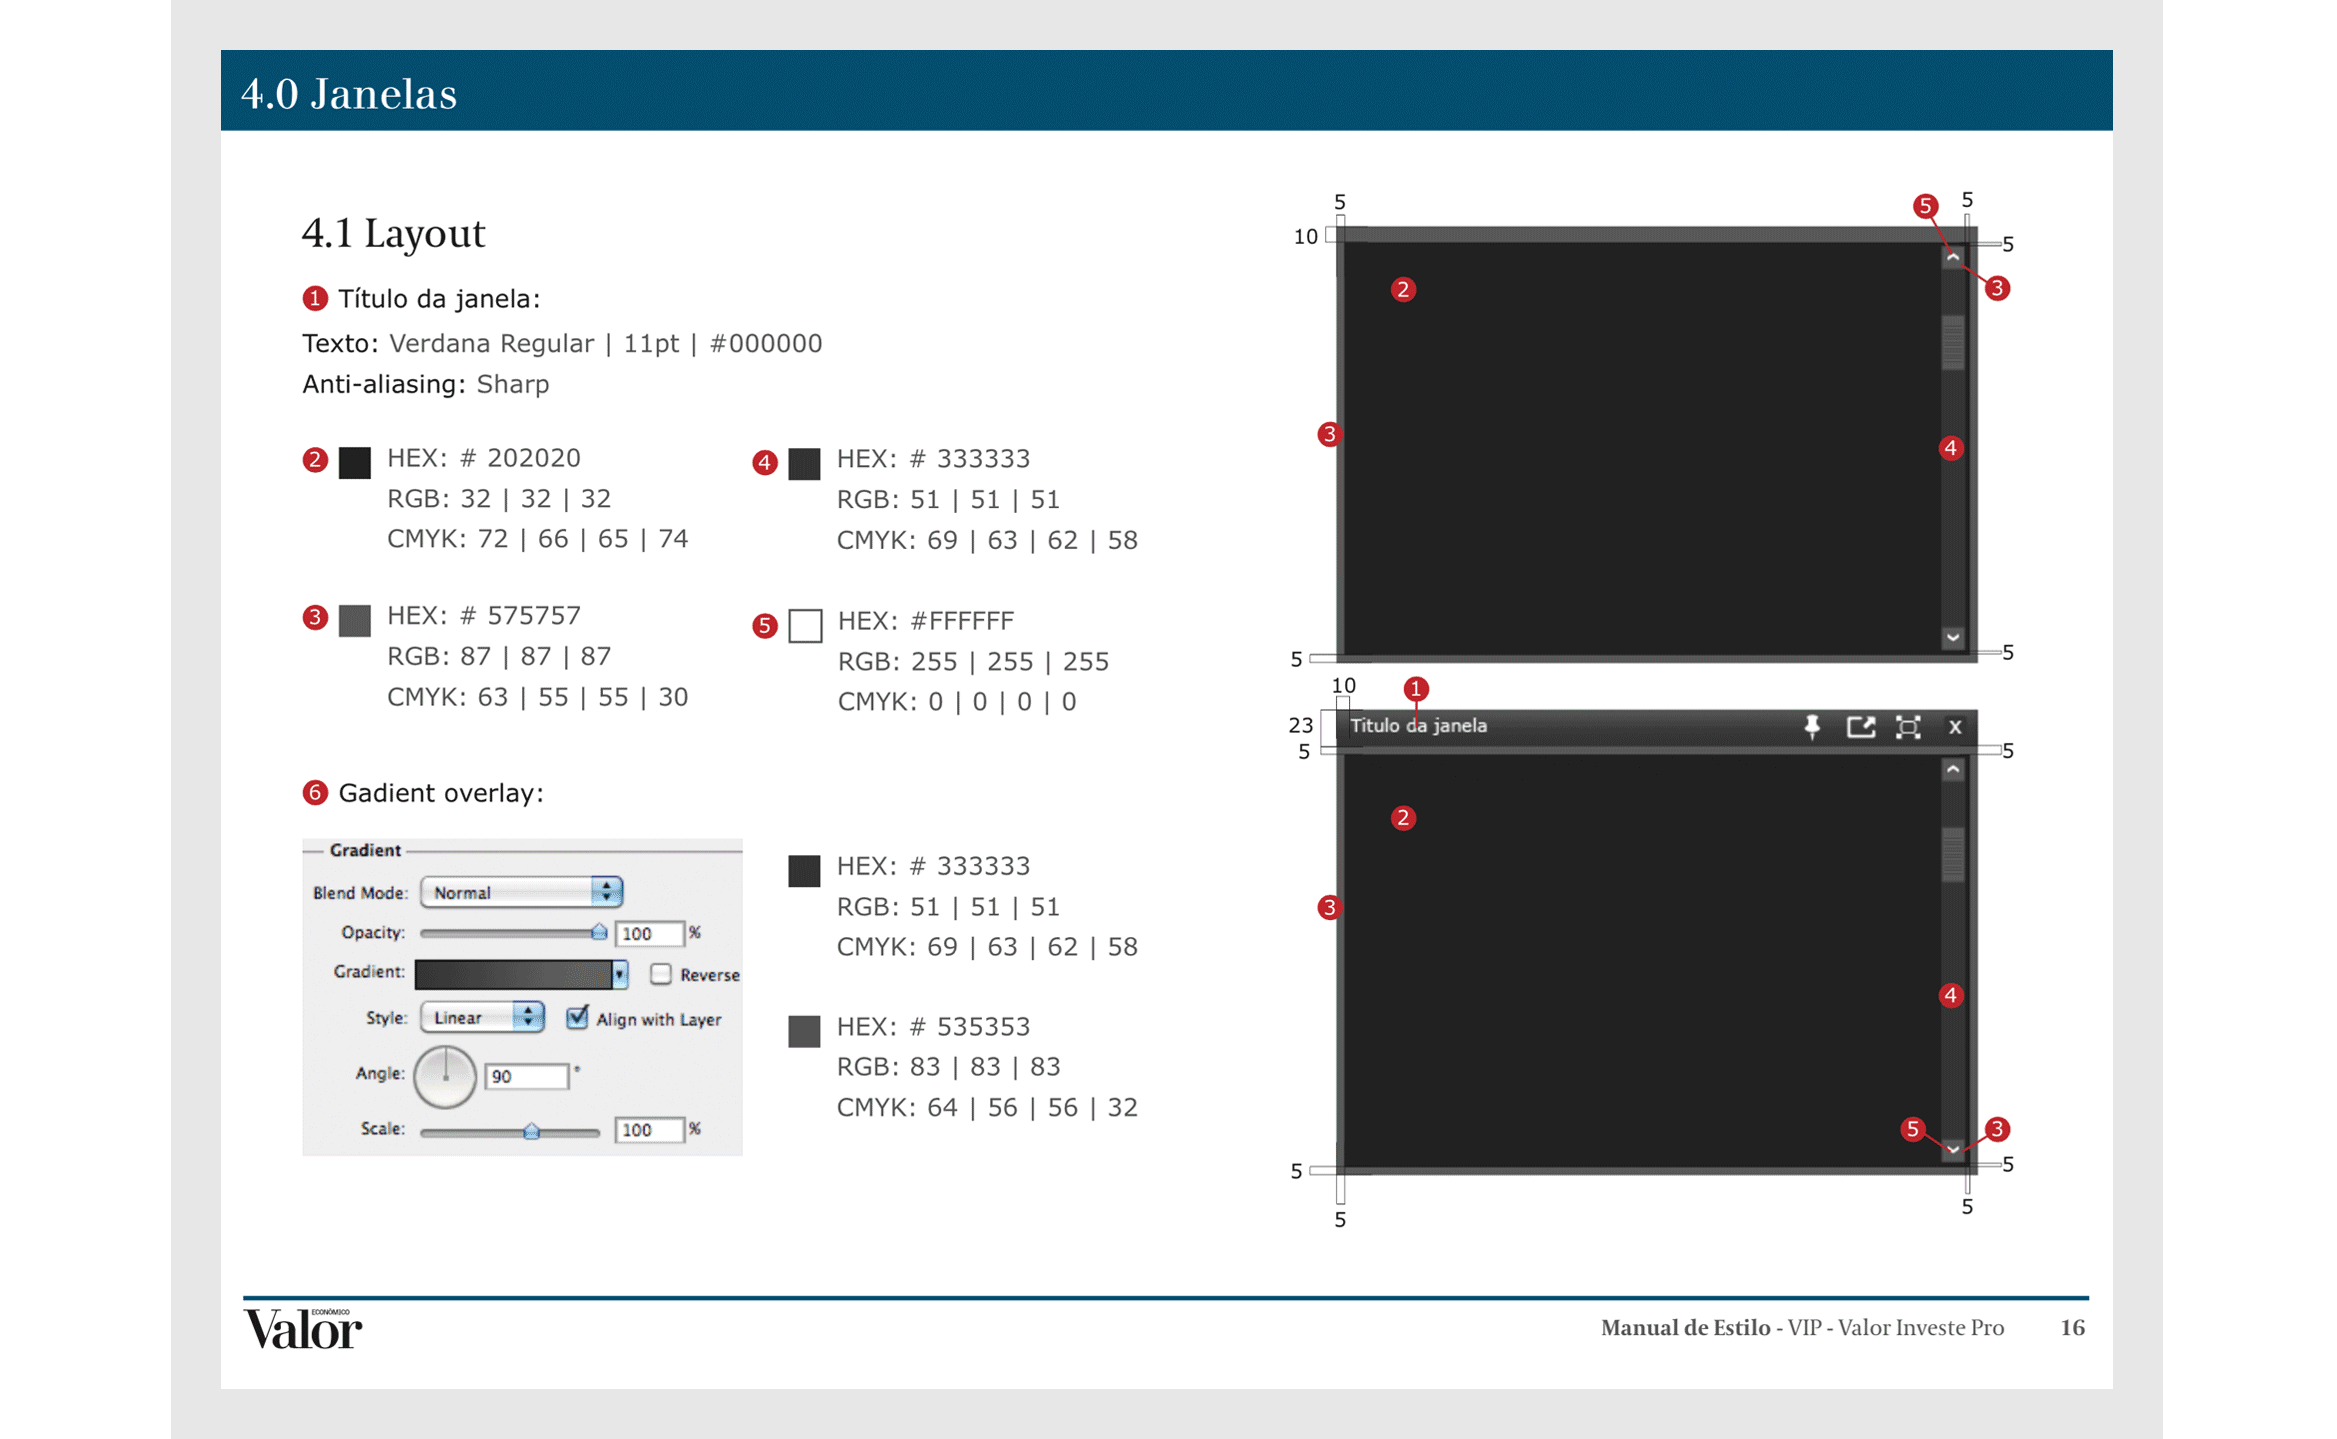Click the gradient preview bar
2337x1439 pixels.
[513, 973]
